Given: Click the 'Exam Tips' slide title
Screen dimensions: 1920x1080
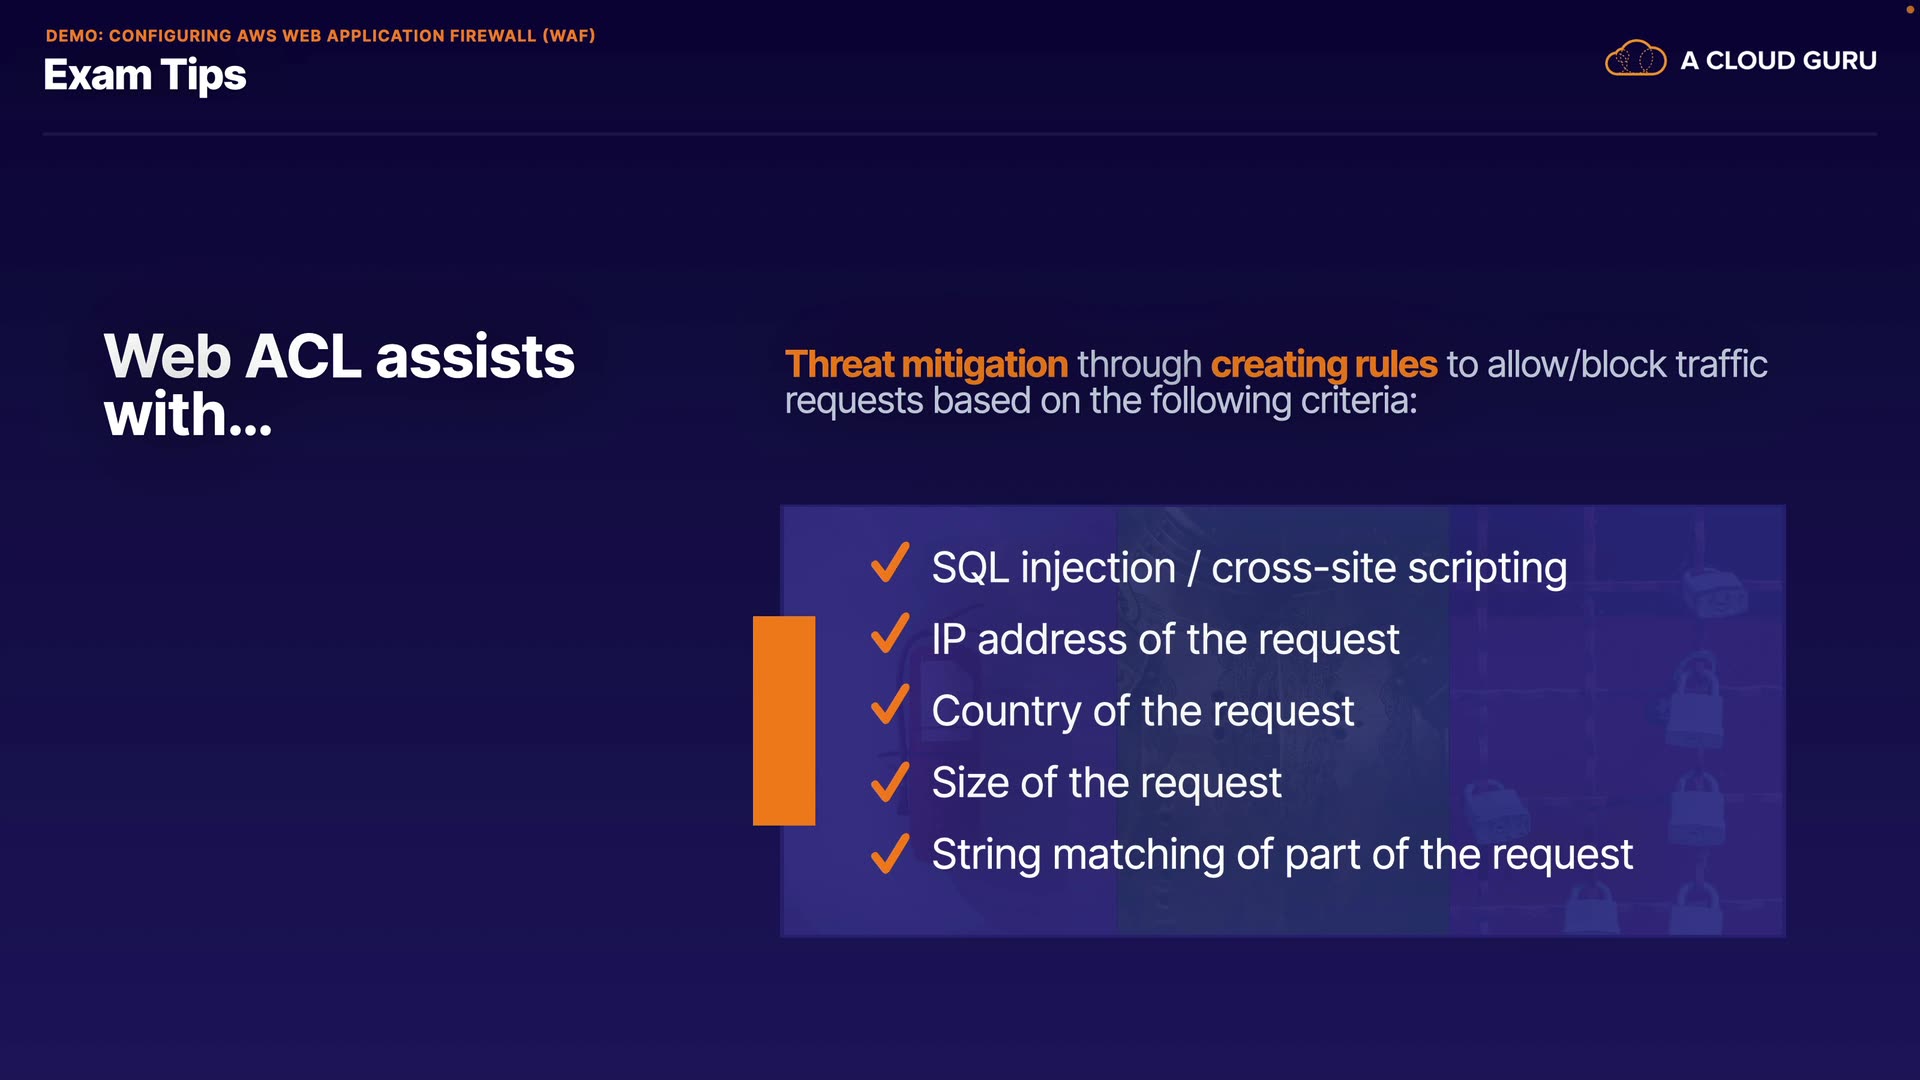Looking at the screenshot, I should click(x=145, y=75).
